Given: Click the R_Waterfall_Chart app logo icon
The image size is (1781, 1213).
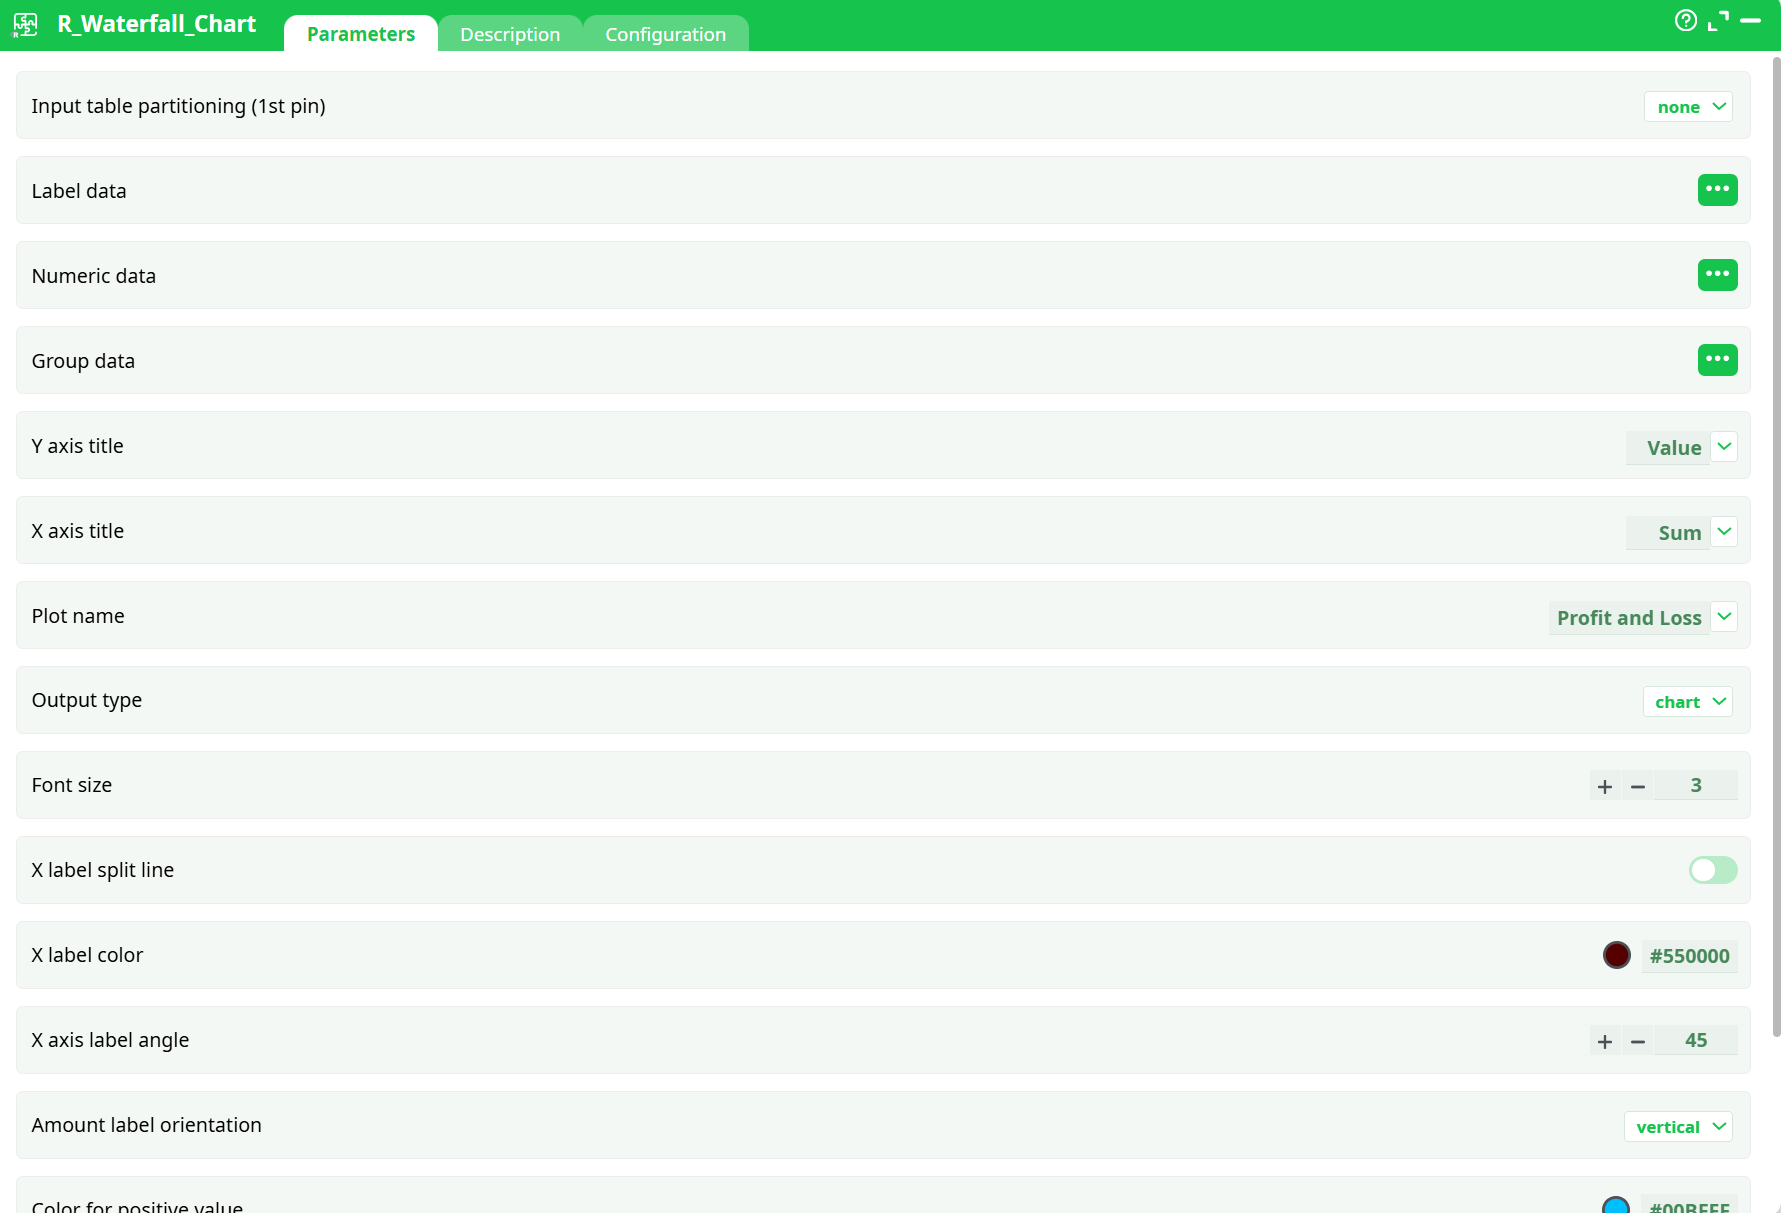Looking at the screenshot, I should 26,25.
